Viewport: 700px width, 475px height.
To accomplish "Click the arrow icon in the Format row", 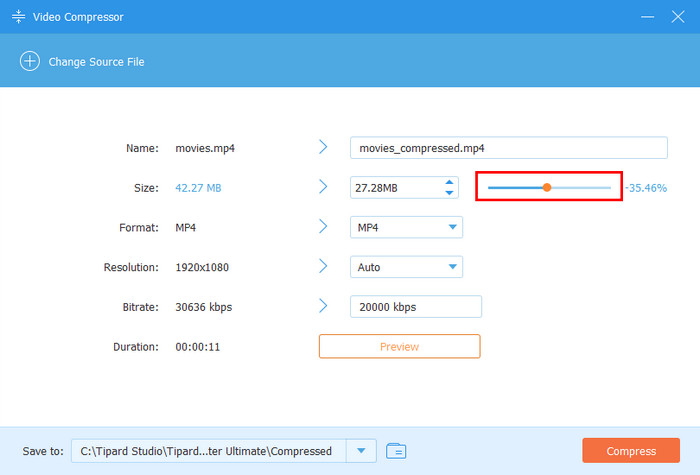I will coord(323,227).
